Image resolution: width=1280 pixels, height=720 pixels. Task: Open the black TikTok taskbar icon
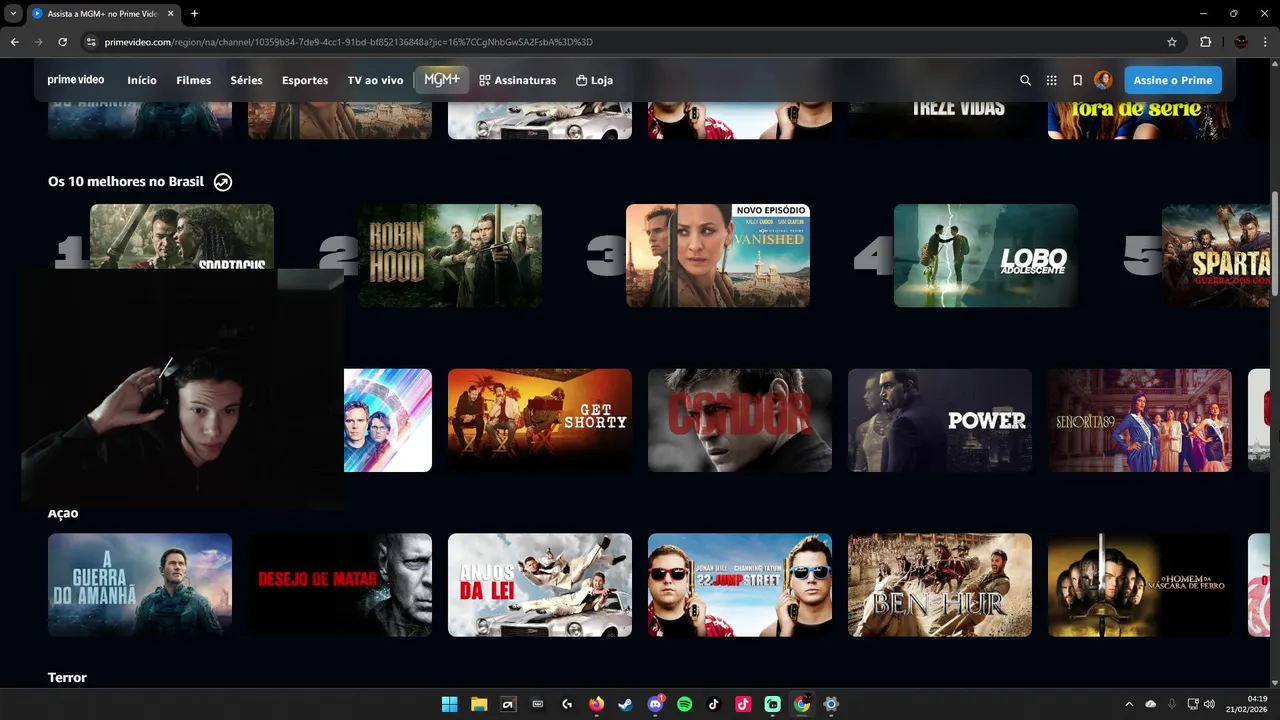coord(714,704)
